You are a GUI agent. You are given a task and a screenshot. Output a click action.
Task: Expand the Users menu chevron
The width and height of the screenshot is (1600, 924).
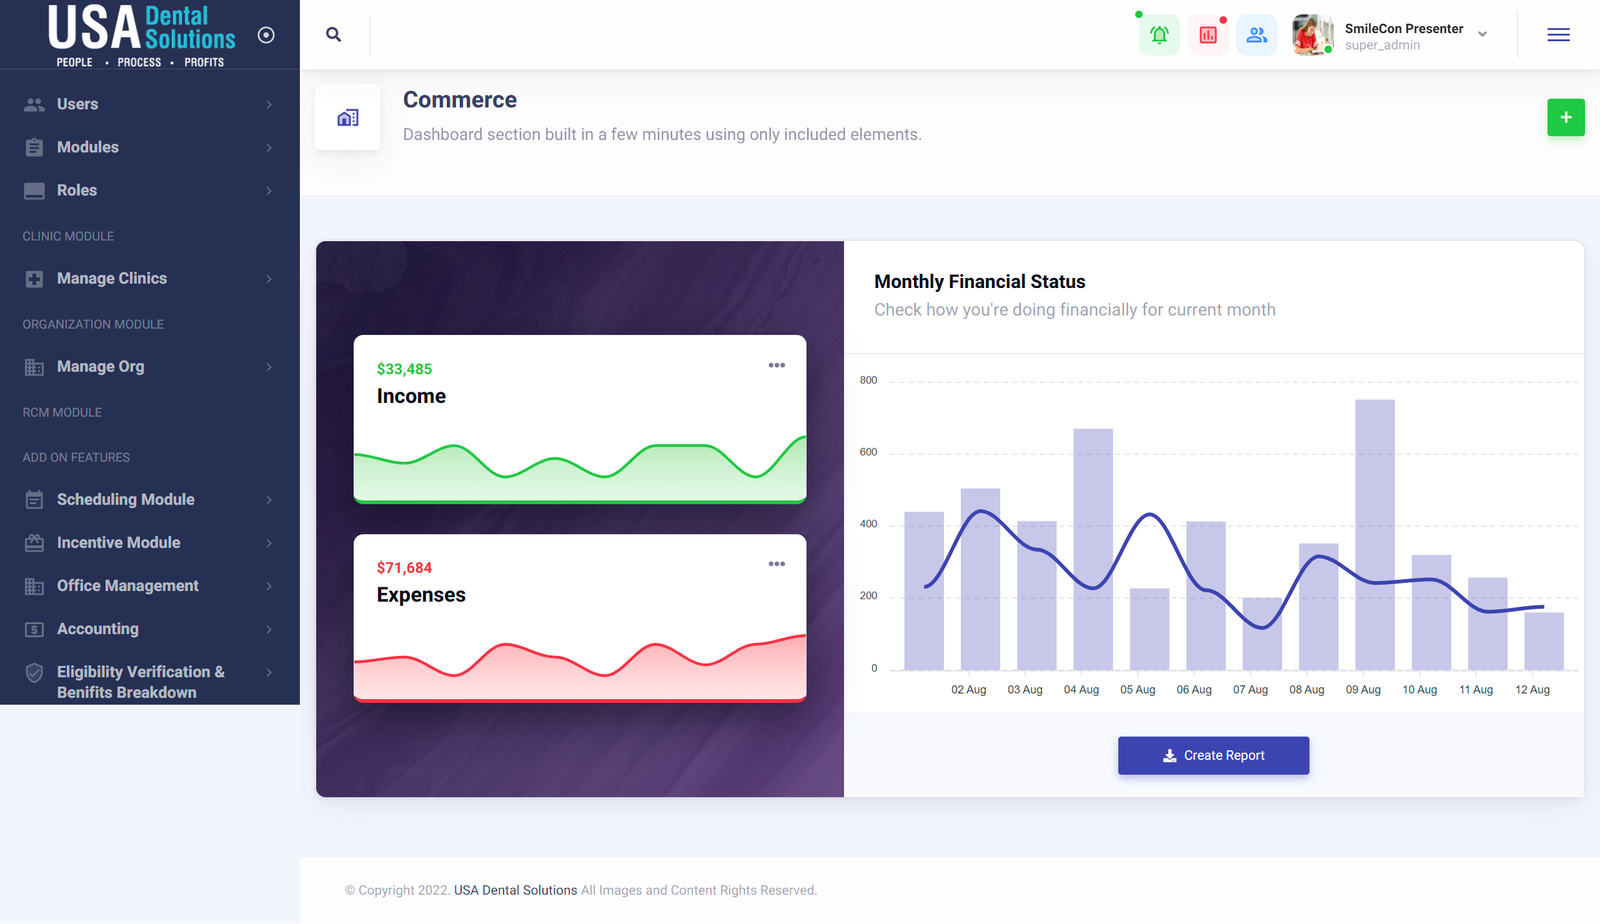(x=269, y=105)
